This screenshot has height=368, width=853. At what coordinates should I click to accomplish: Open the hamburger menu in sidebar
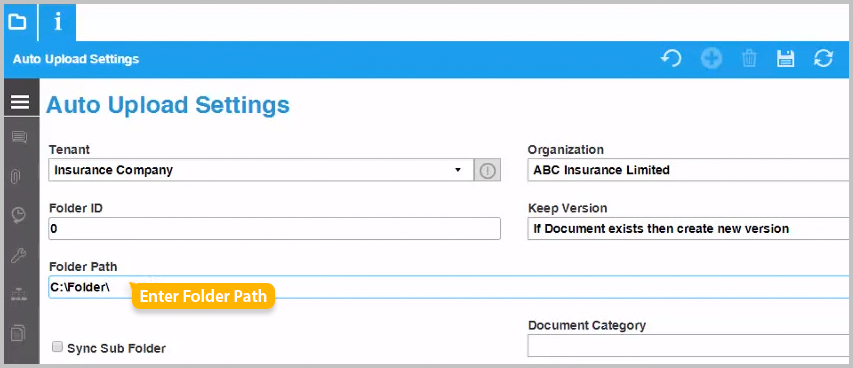pyautogui.click(x=20, y=102)
